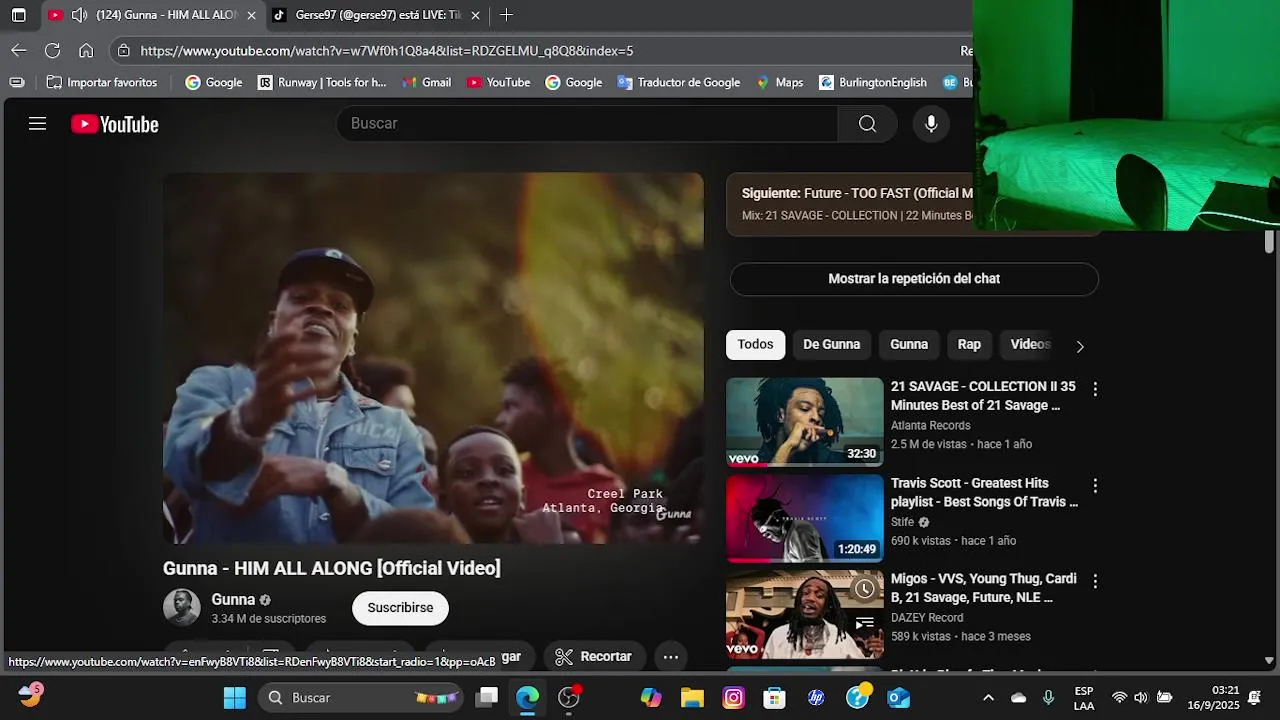Open the browser home page
The image size is (1280, 720).
pos(86,50)
